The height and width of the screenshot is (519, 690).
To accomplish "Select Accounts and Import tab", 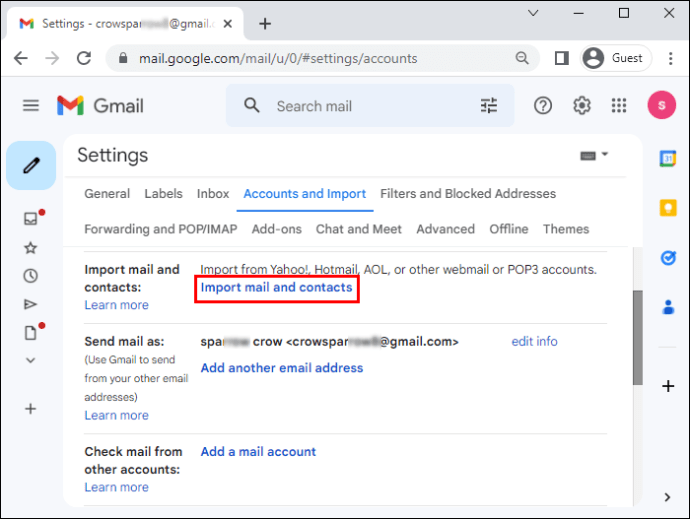I will (x=305, y=194).
